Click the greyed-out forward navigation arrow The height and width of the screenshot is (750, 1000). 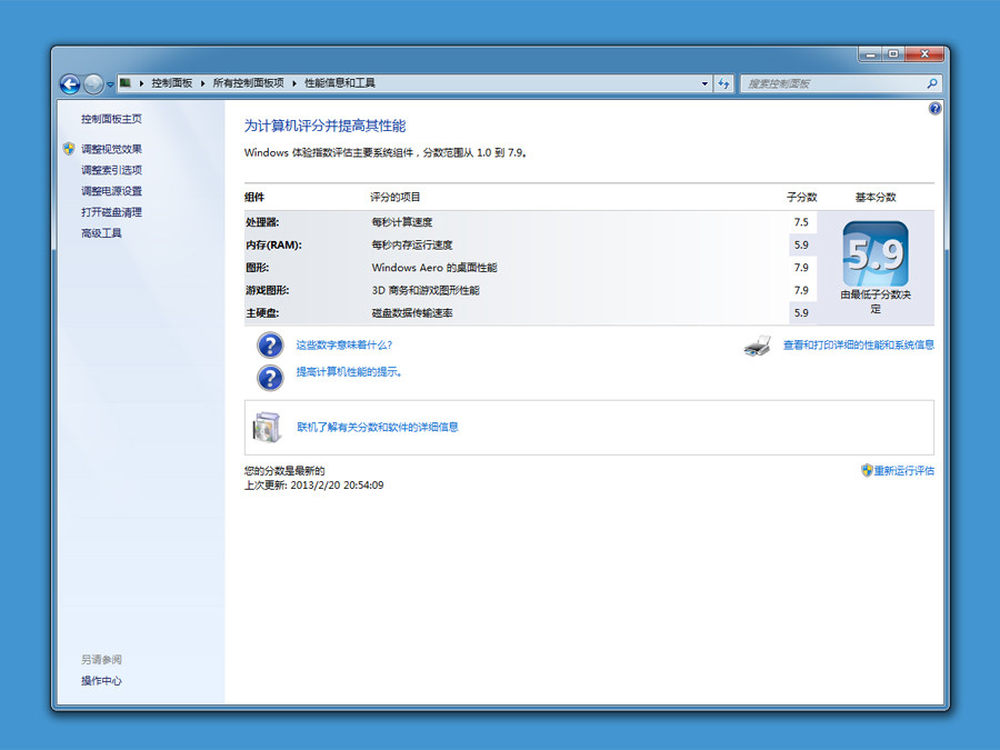[93, 84]
